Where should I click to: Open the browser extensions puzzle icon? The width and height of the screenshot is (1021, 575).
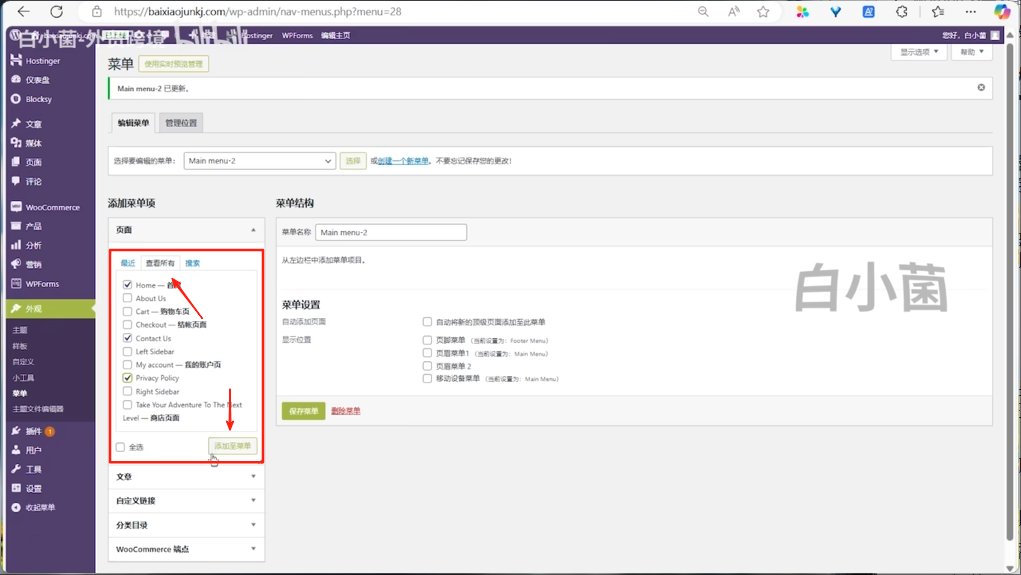pos(902,12)
